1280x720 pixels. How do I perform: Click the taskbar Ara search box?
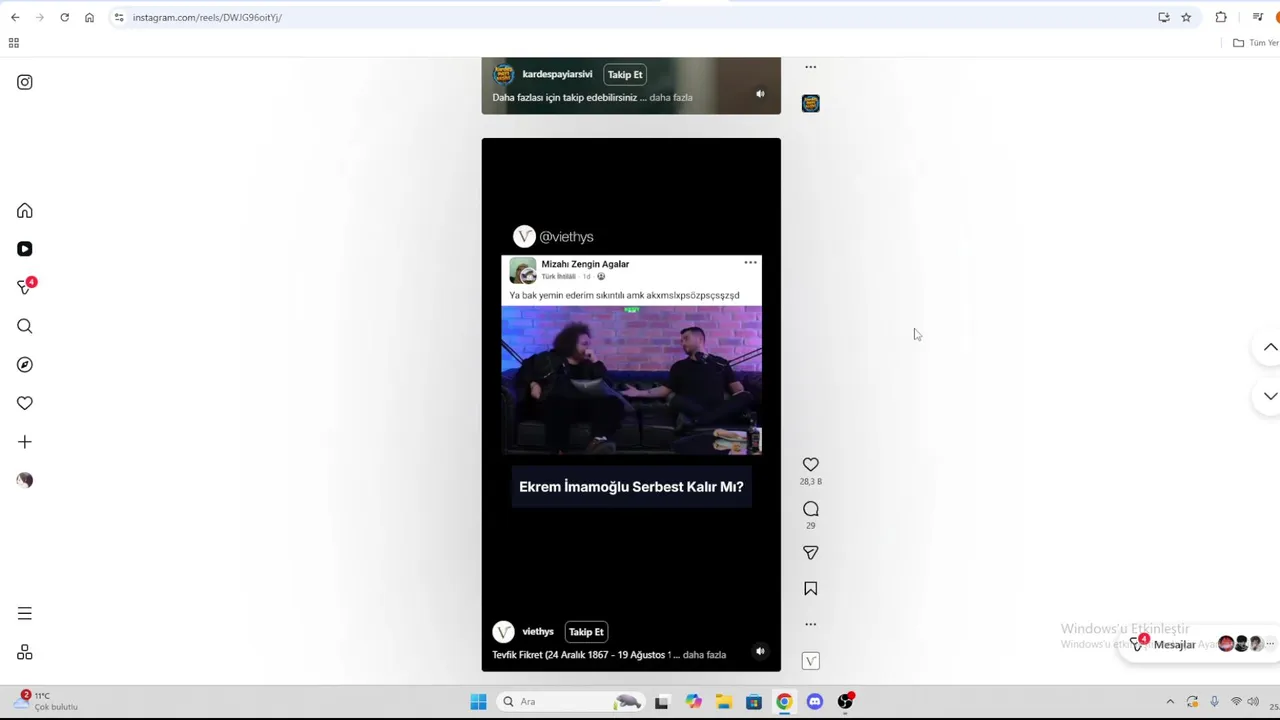point(571,702)
